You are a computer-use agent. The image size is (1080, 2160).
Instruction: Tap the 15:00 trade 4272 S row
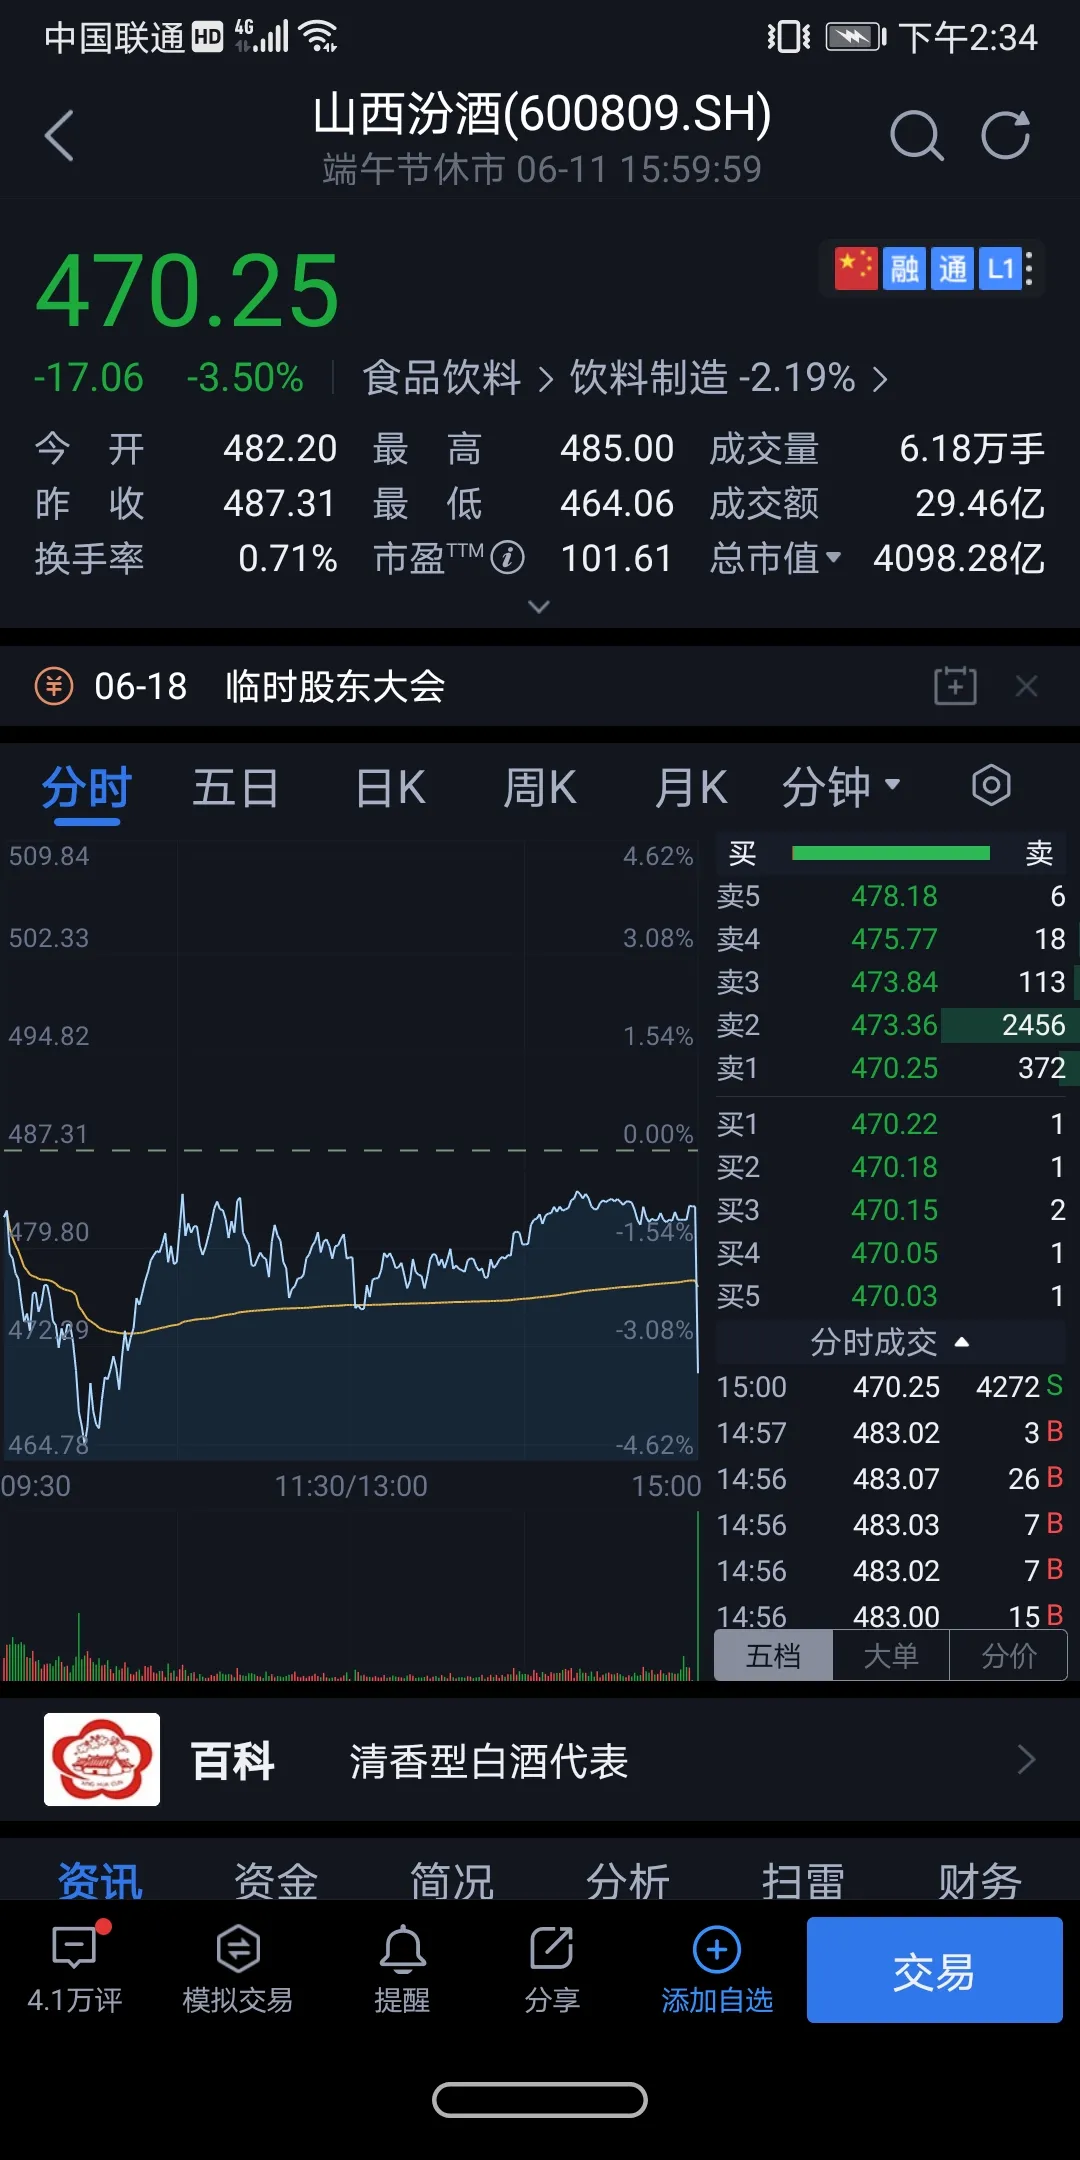(891, 1387)
